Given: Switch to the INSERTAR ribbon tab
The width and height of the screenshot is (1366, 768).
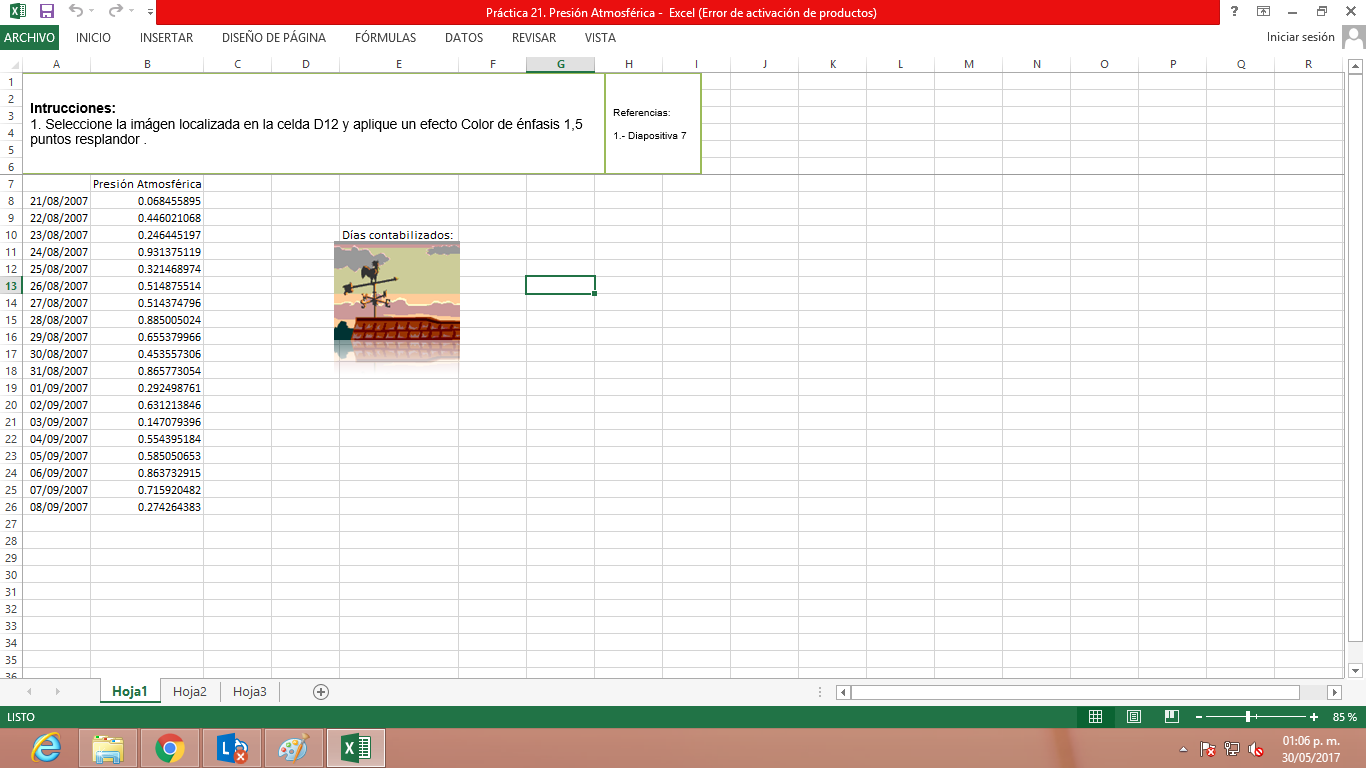Looking at the screenshot, I should (167, 38).
